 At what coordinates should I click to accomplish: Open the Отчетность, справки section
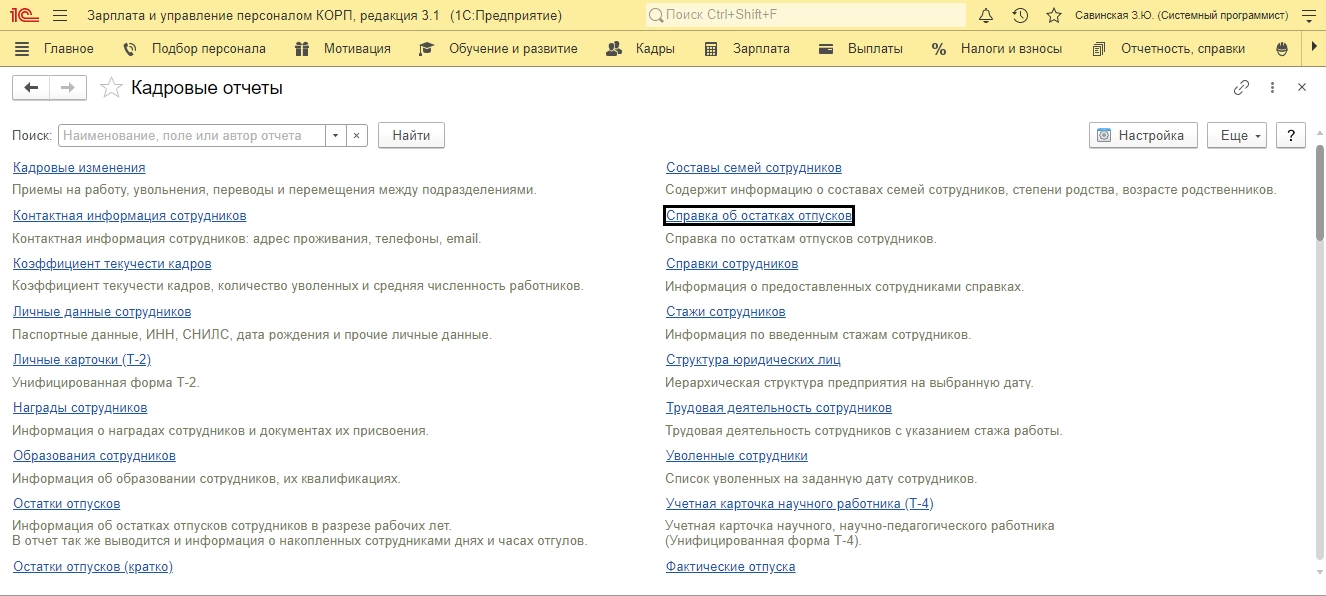tap(1169, 48)
